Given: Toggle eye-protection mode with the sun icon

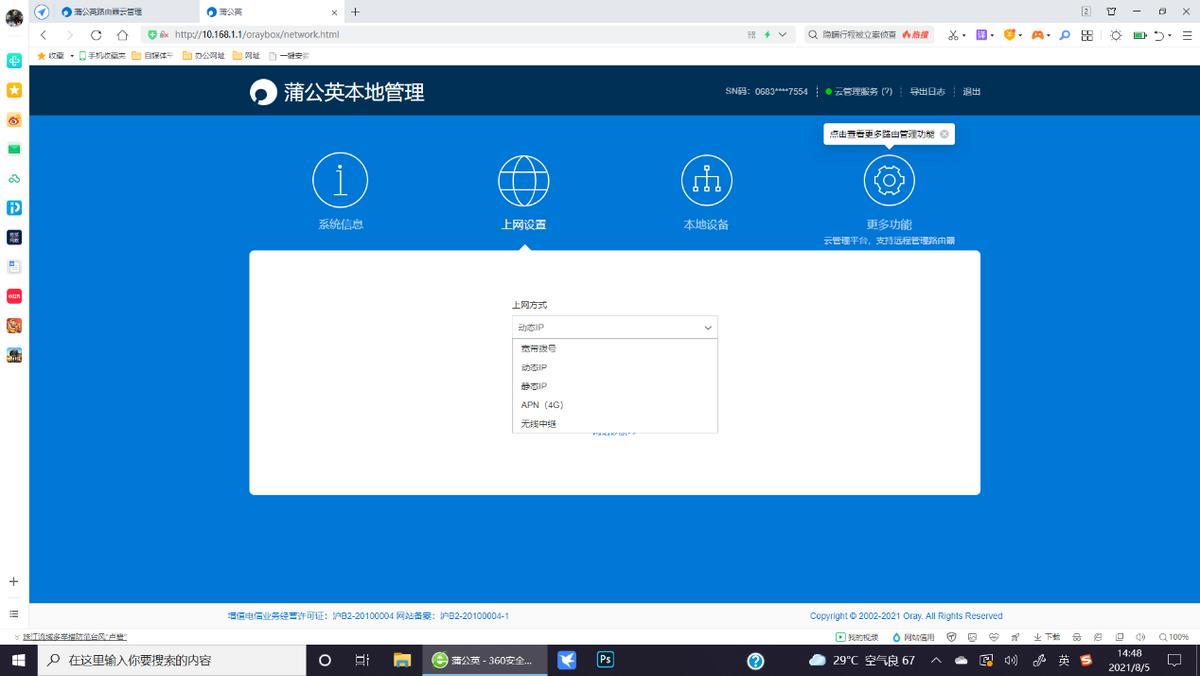Looking at the screenshot, I should (1116, 34).
